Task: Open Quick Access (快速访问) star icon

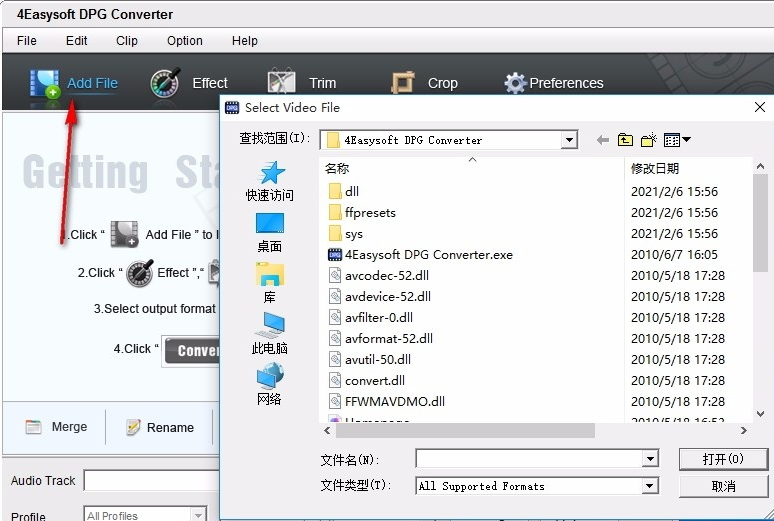Action: (271, 173)
